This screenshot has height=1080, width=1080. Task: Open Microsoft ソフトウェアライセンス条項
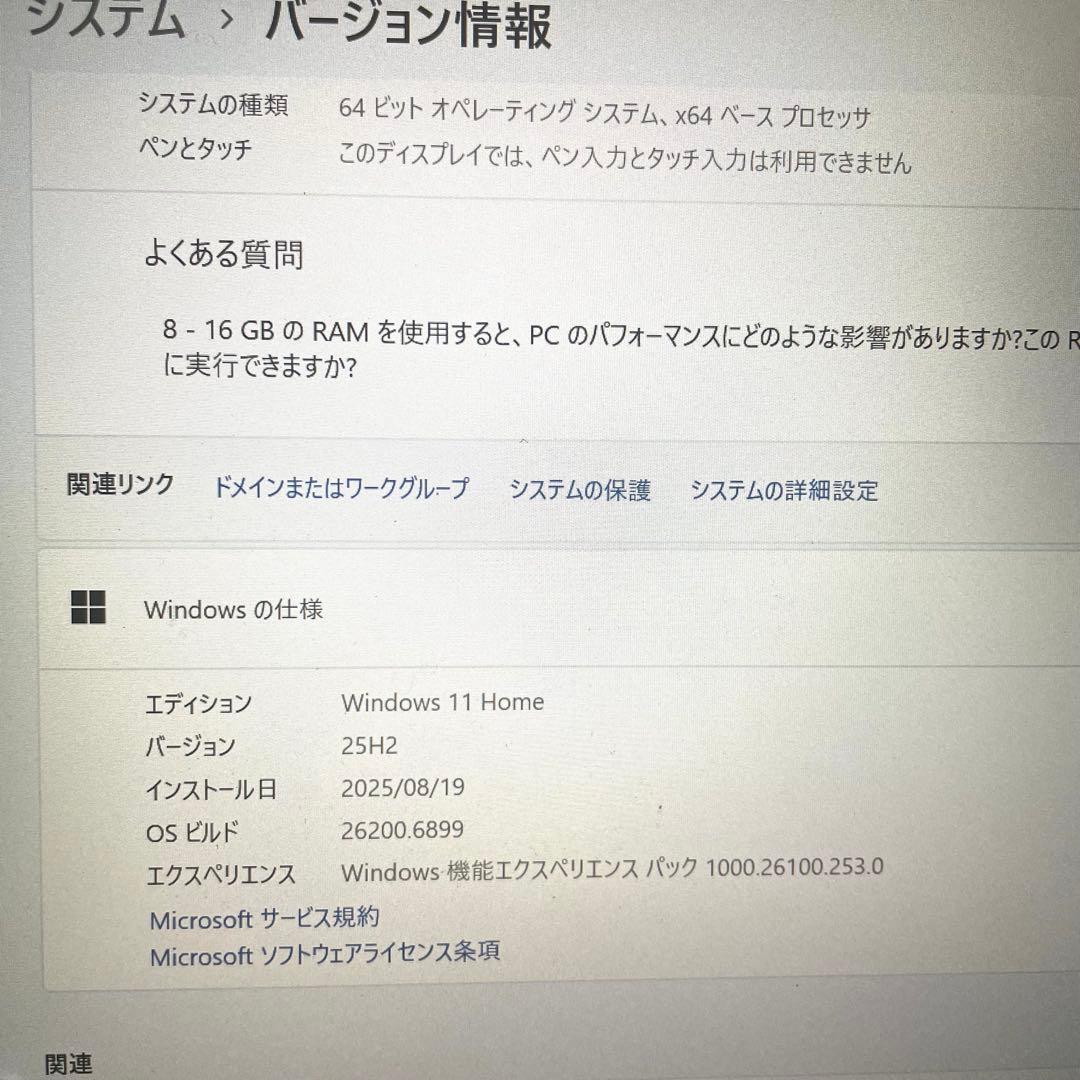click(x=325, y=954)
